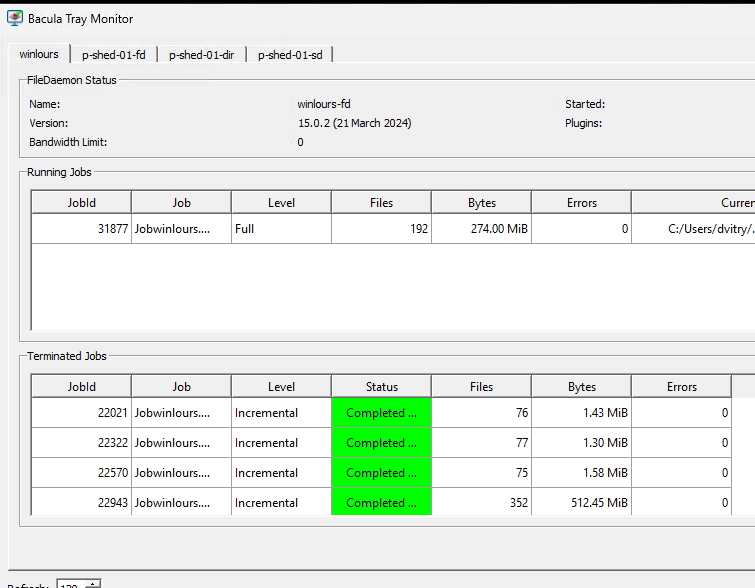755x588 pixels.
Task: Increase the Refresh interval with the spinner arrow
Action: [94, 583]
